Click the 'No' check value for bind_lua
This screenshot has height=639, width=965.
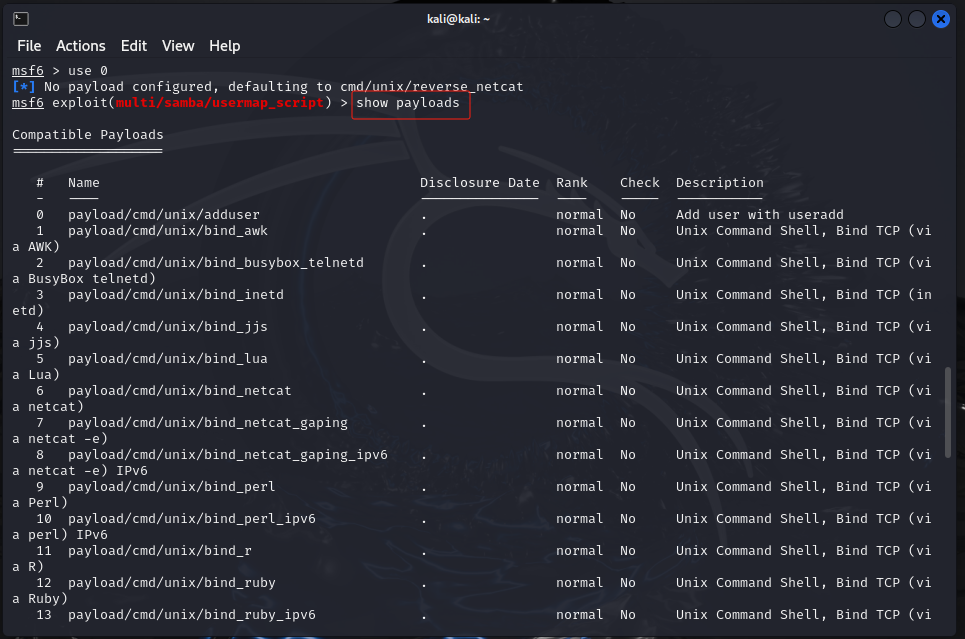click(x=628, y=359)
